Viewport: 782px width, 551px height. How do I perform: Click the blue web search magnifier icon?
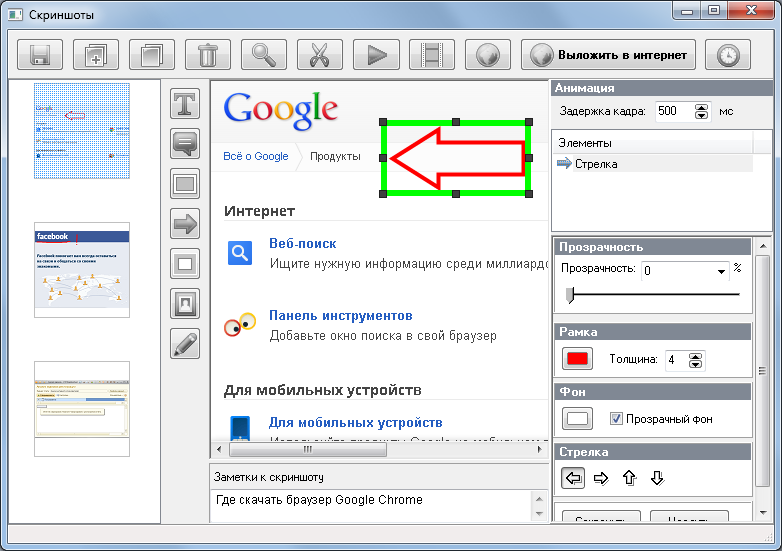[x=240, y=253]
